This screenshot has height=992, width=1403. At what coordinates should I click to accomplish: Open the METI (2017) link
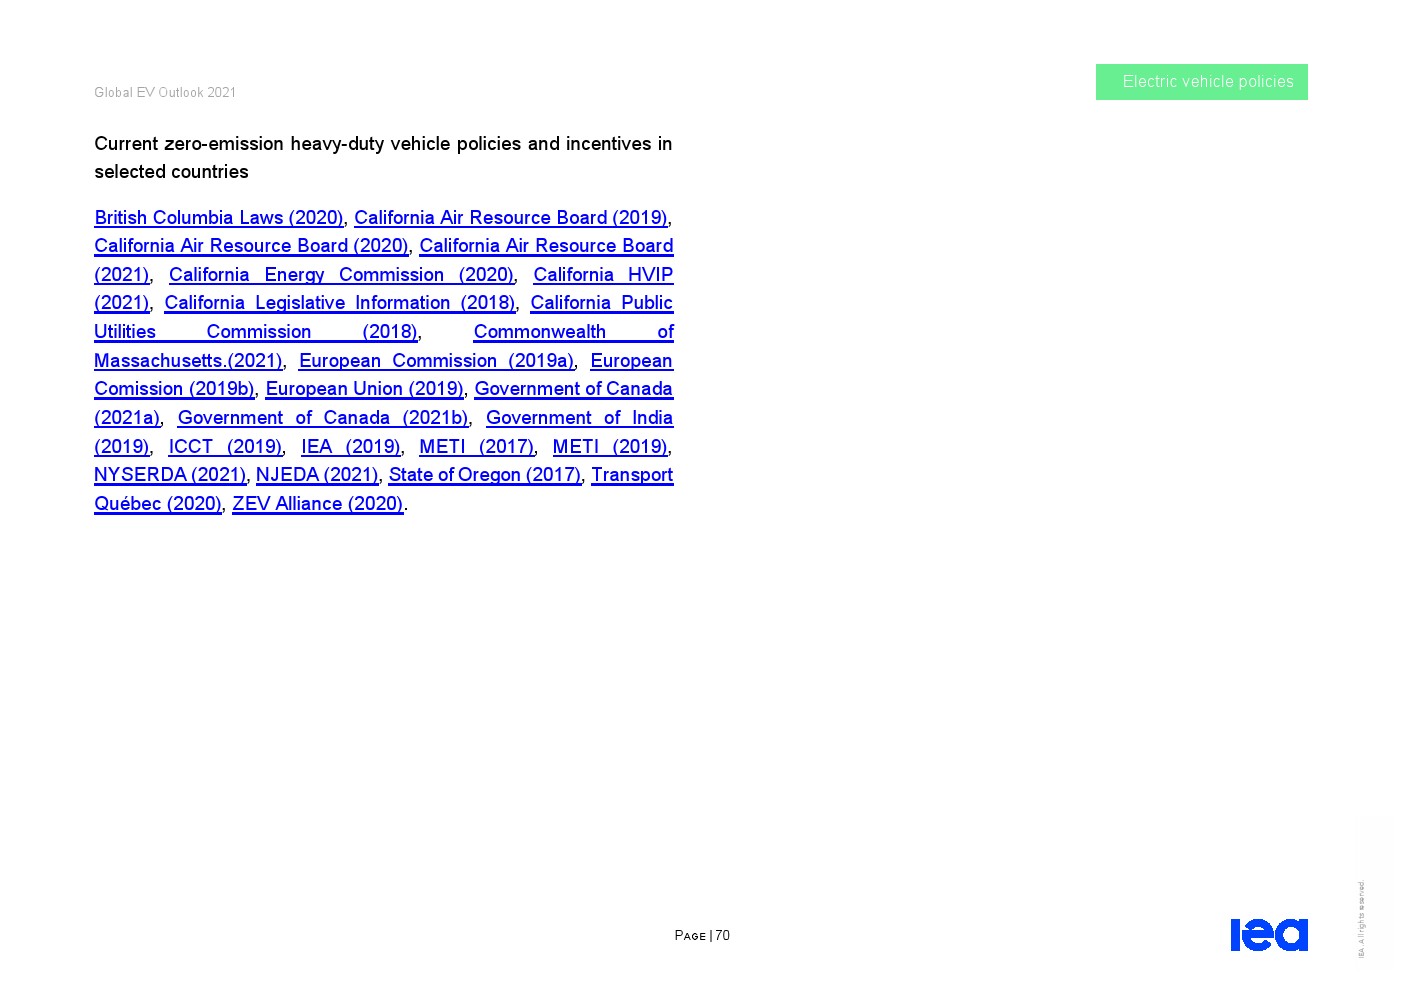click(x=476, y=447)
